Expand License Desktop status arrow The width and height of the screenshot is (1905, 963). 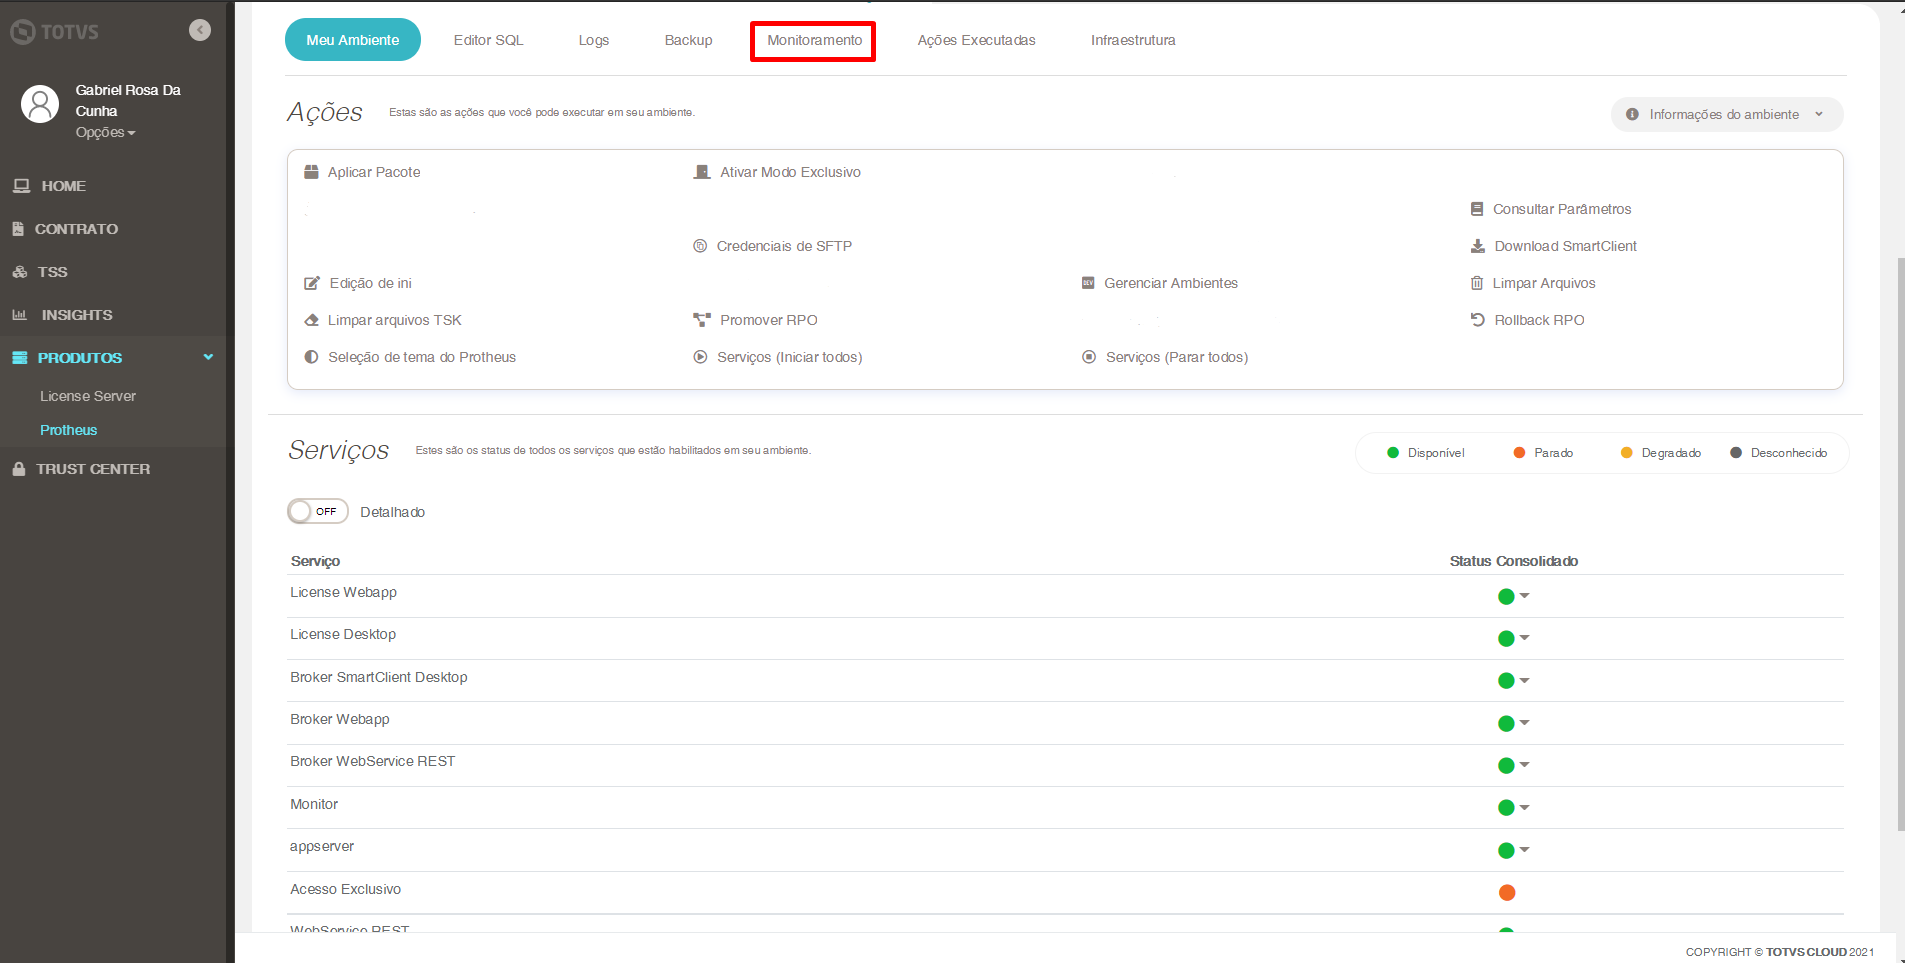coord(1524,638)
